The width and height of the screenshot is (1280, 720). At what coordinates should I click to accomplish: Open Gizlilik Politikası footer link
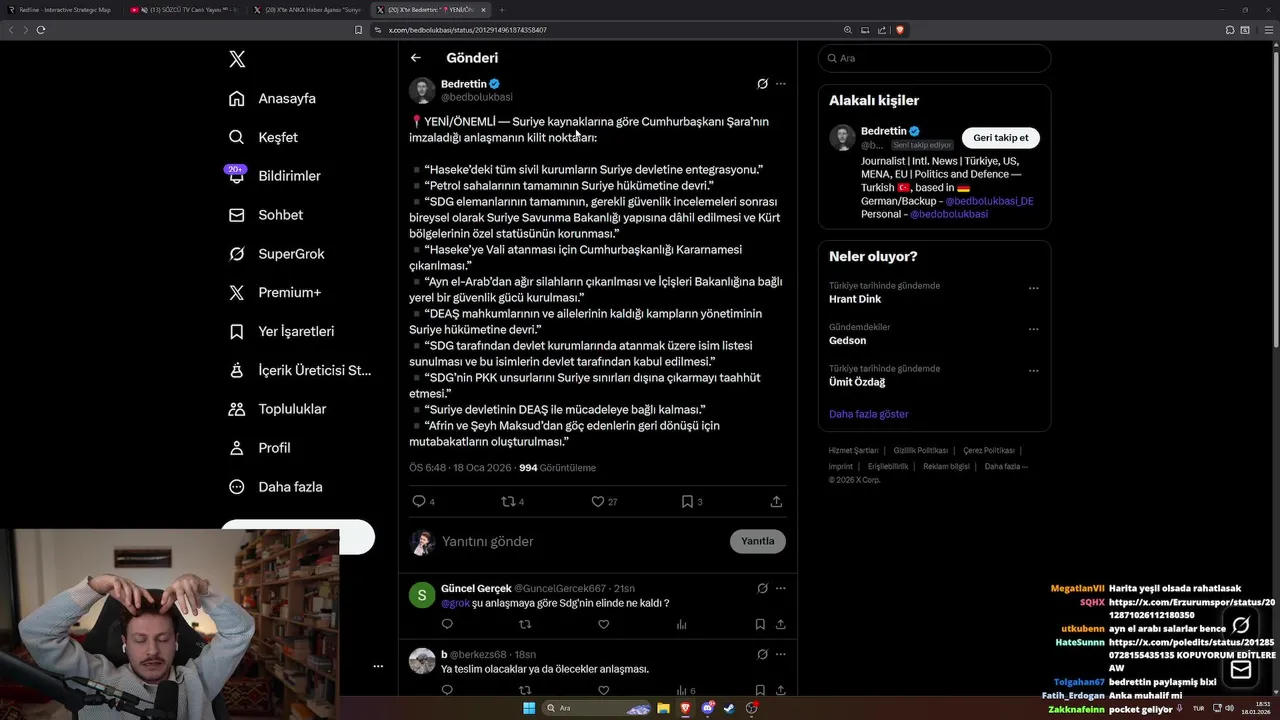coord(921,451)
